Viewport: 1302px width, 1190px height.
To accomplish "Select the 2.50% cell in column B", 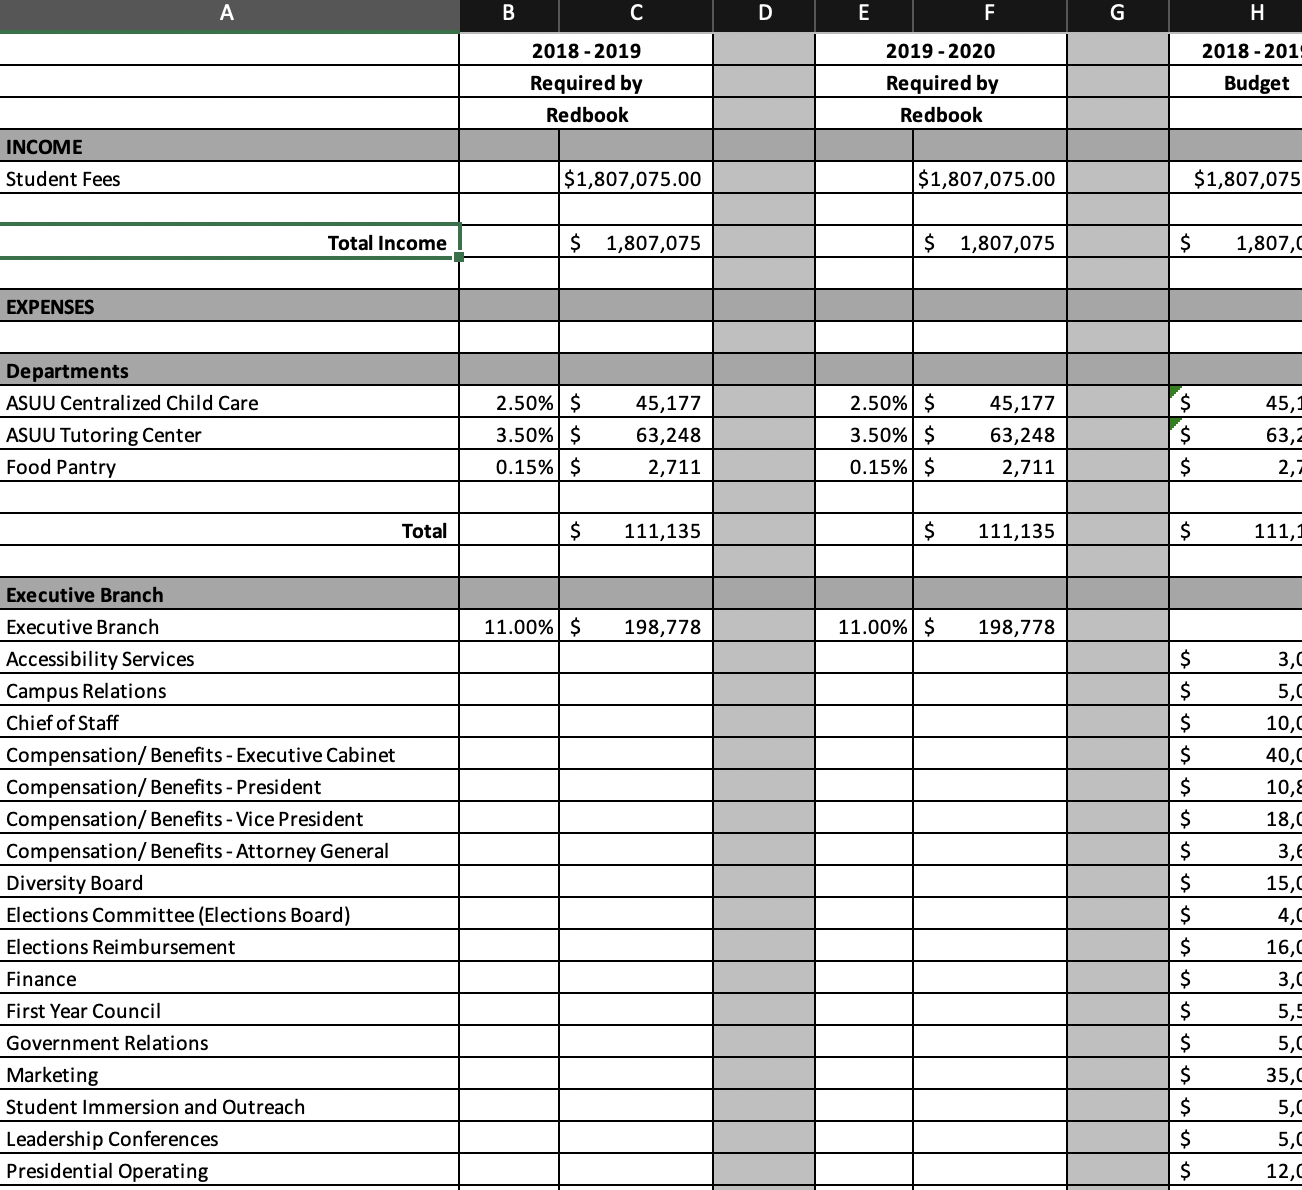I will 509,402.
